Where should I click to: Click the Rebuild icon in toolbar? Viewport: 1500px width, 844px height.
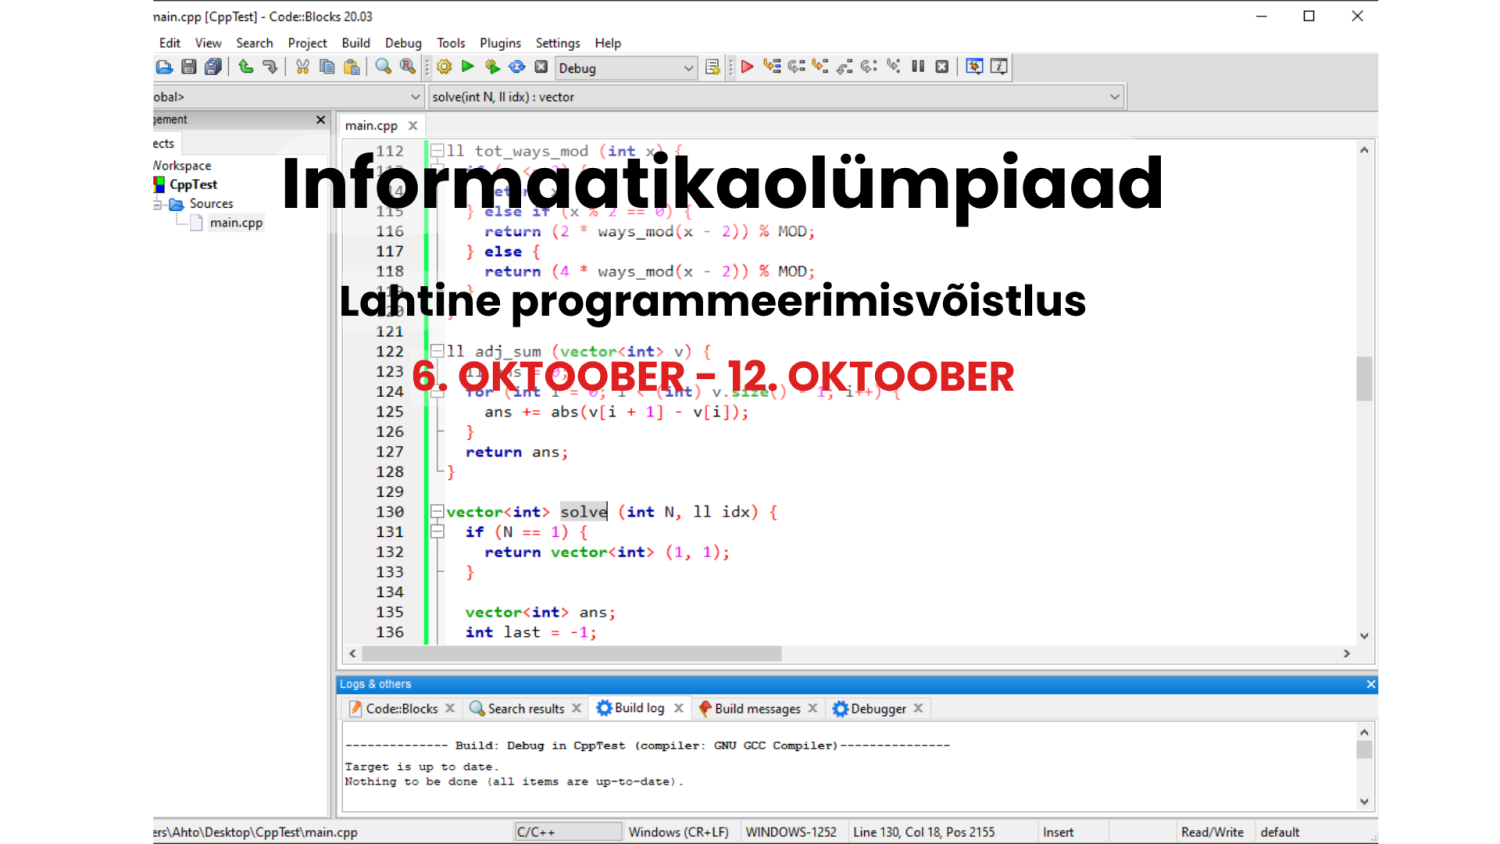(x=517, y=67)
